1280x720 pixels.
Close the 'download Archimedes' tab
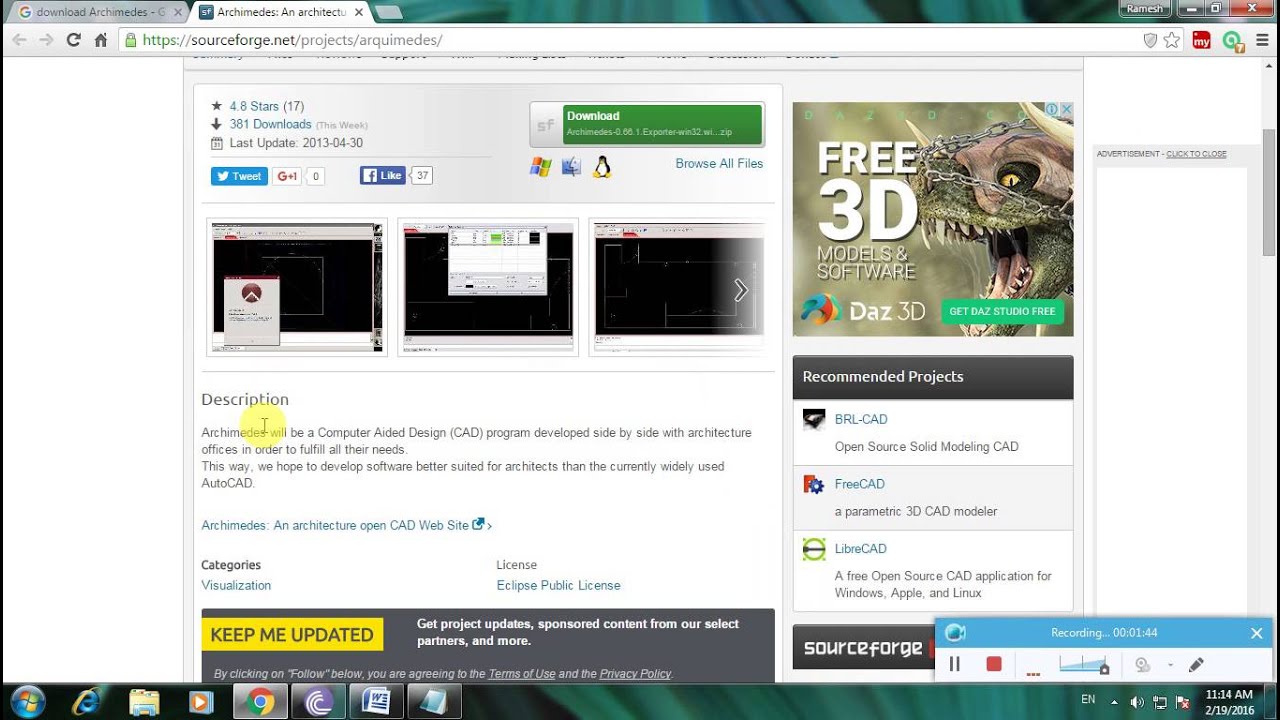(x=177, y=12)
